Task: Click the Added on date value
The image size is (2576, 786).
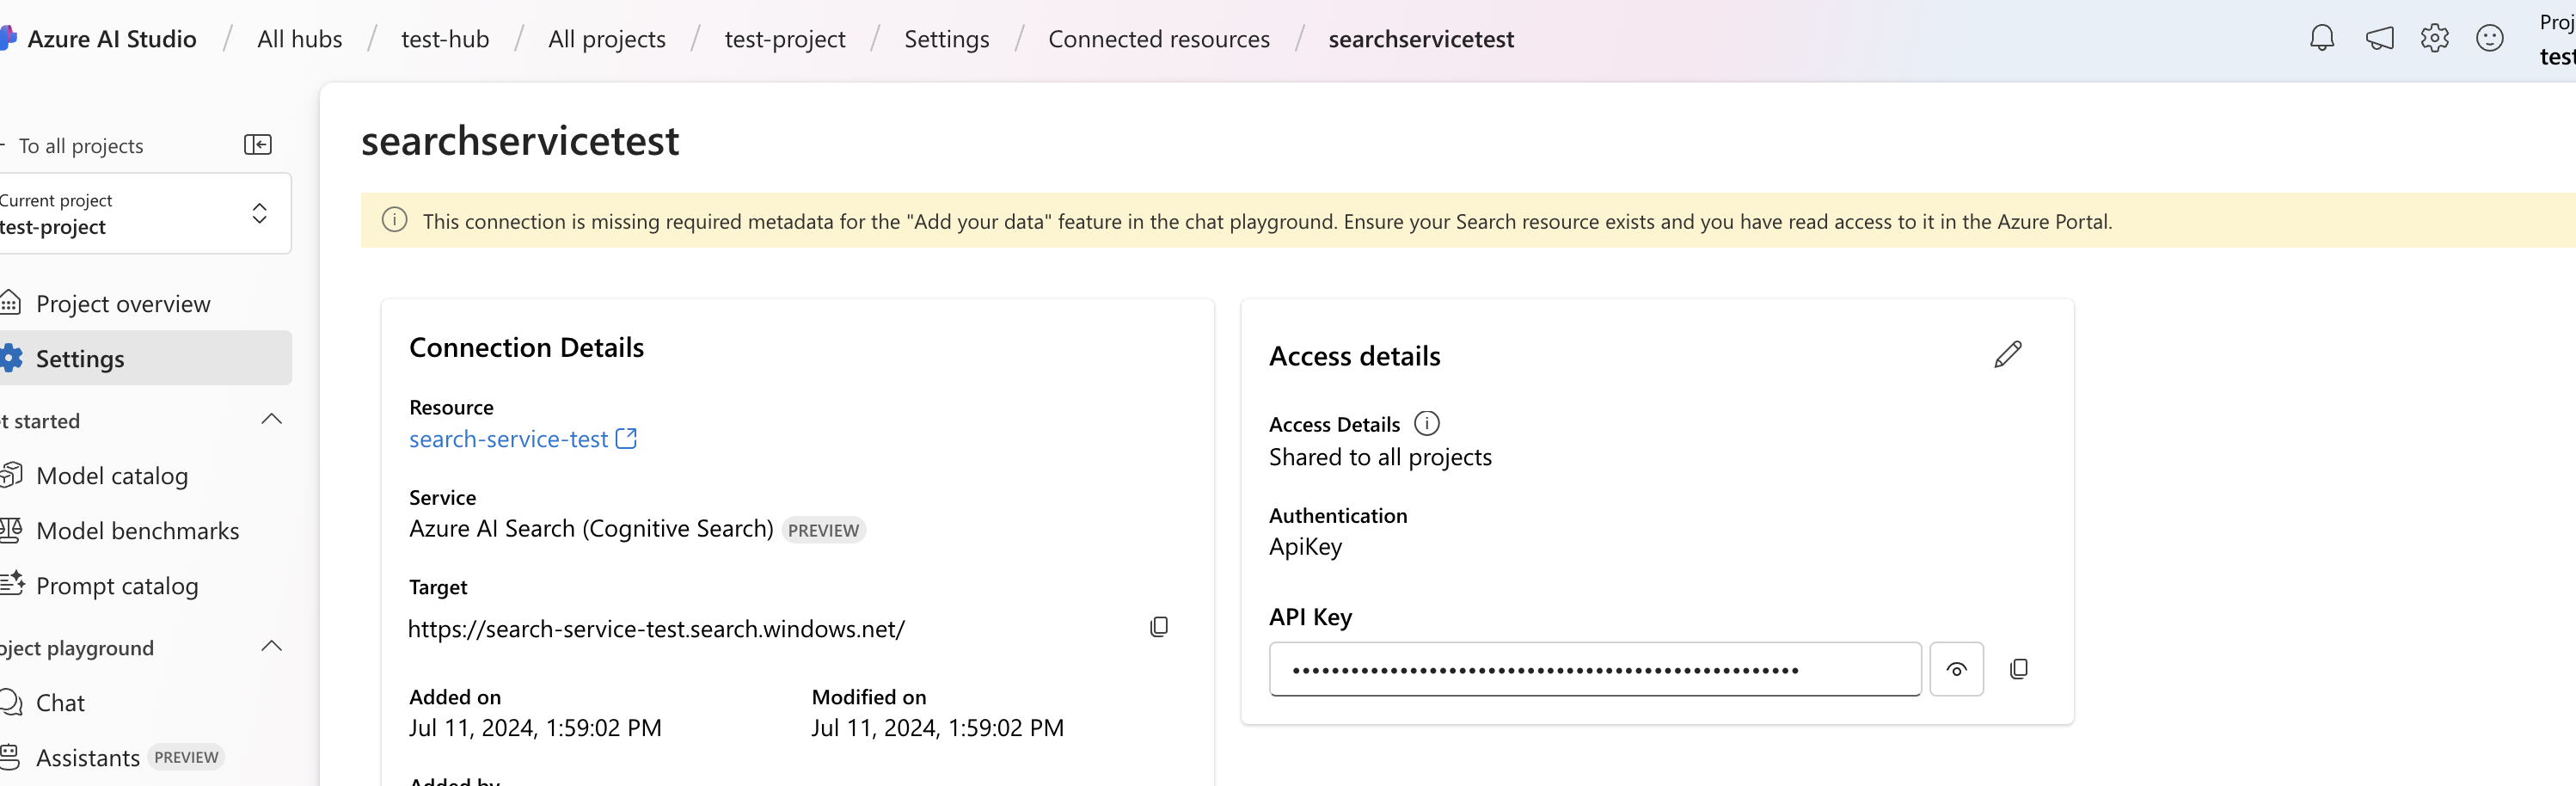Action: (535, 728)
